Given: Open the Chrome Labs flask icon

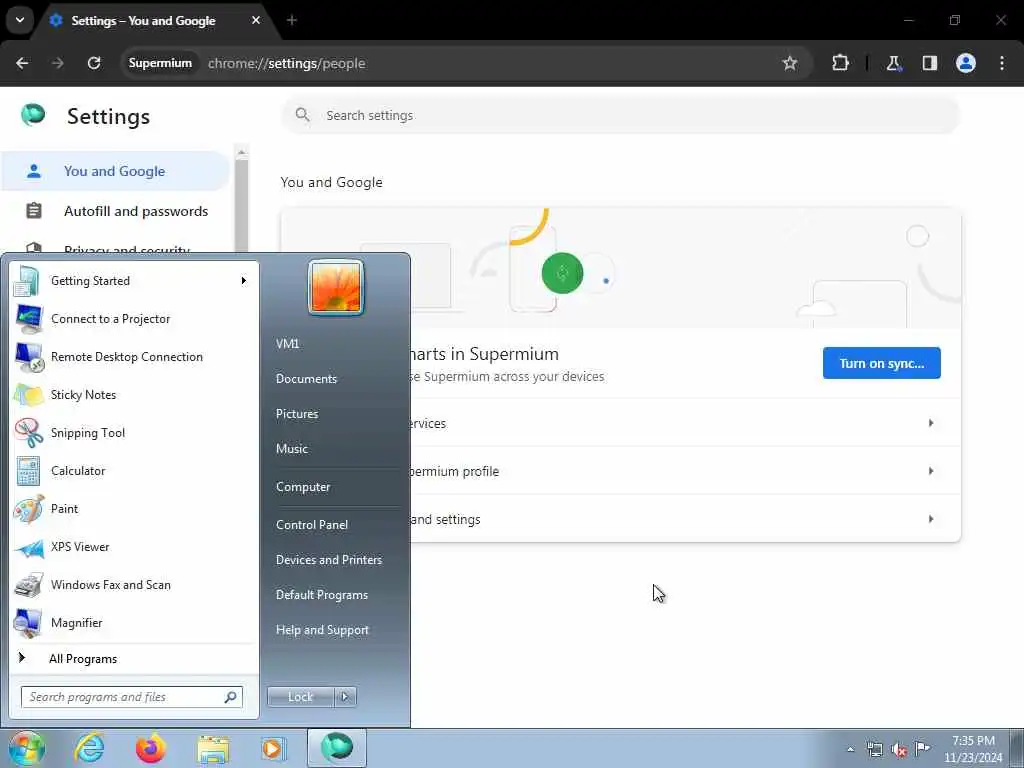Looking at the screenshot, I should tap(893, 63).
